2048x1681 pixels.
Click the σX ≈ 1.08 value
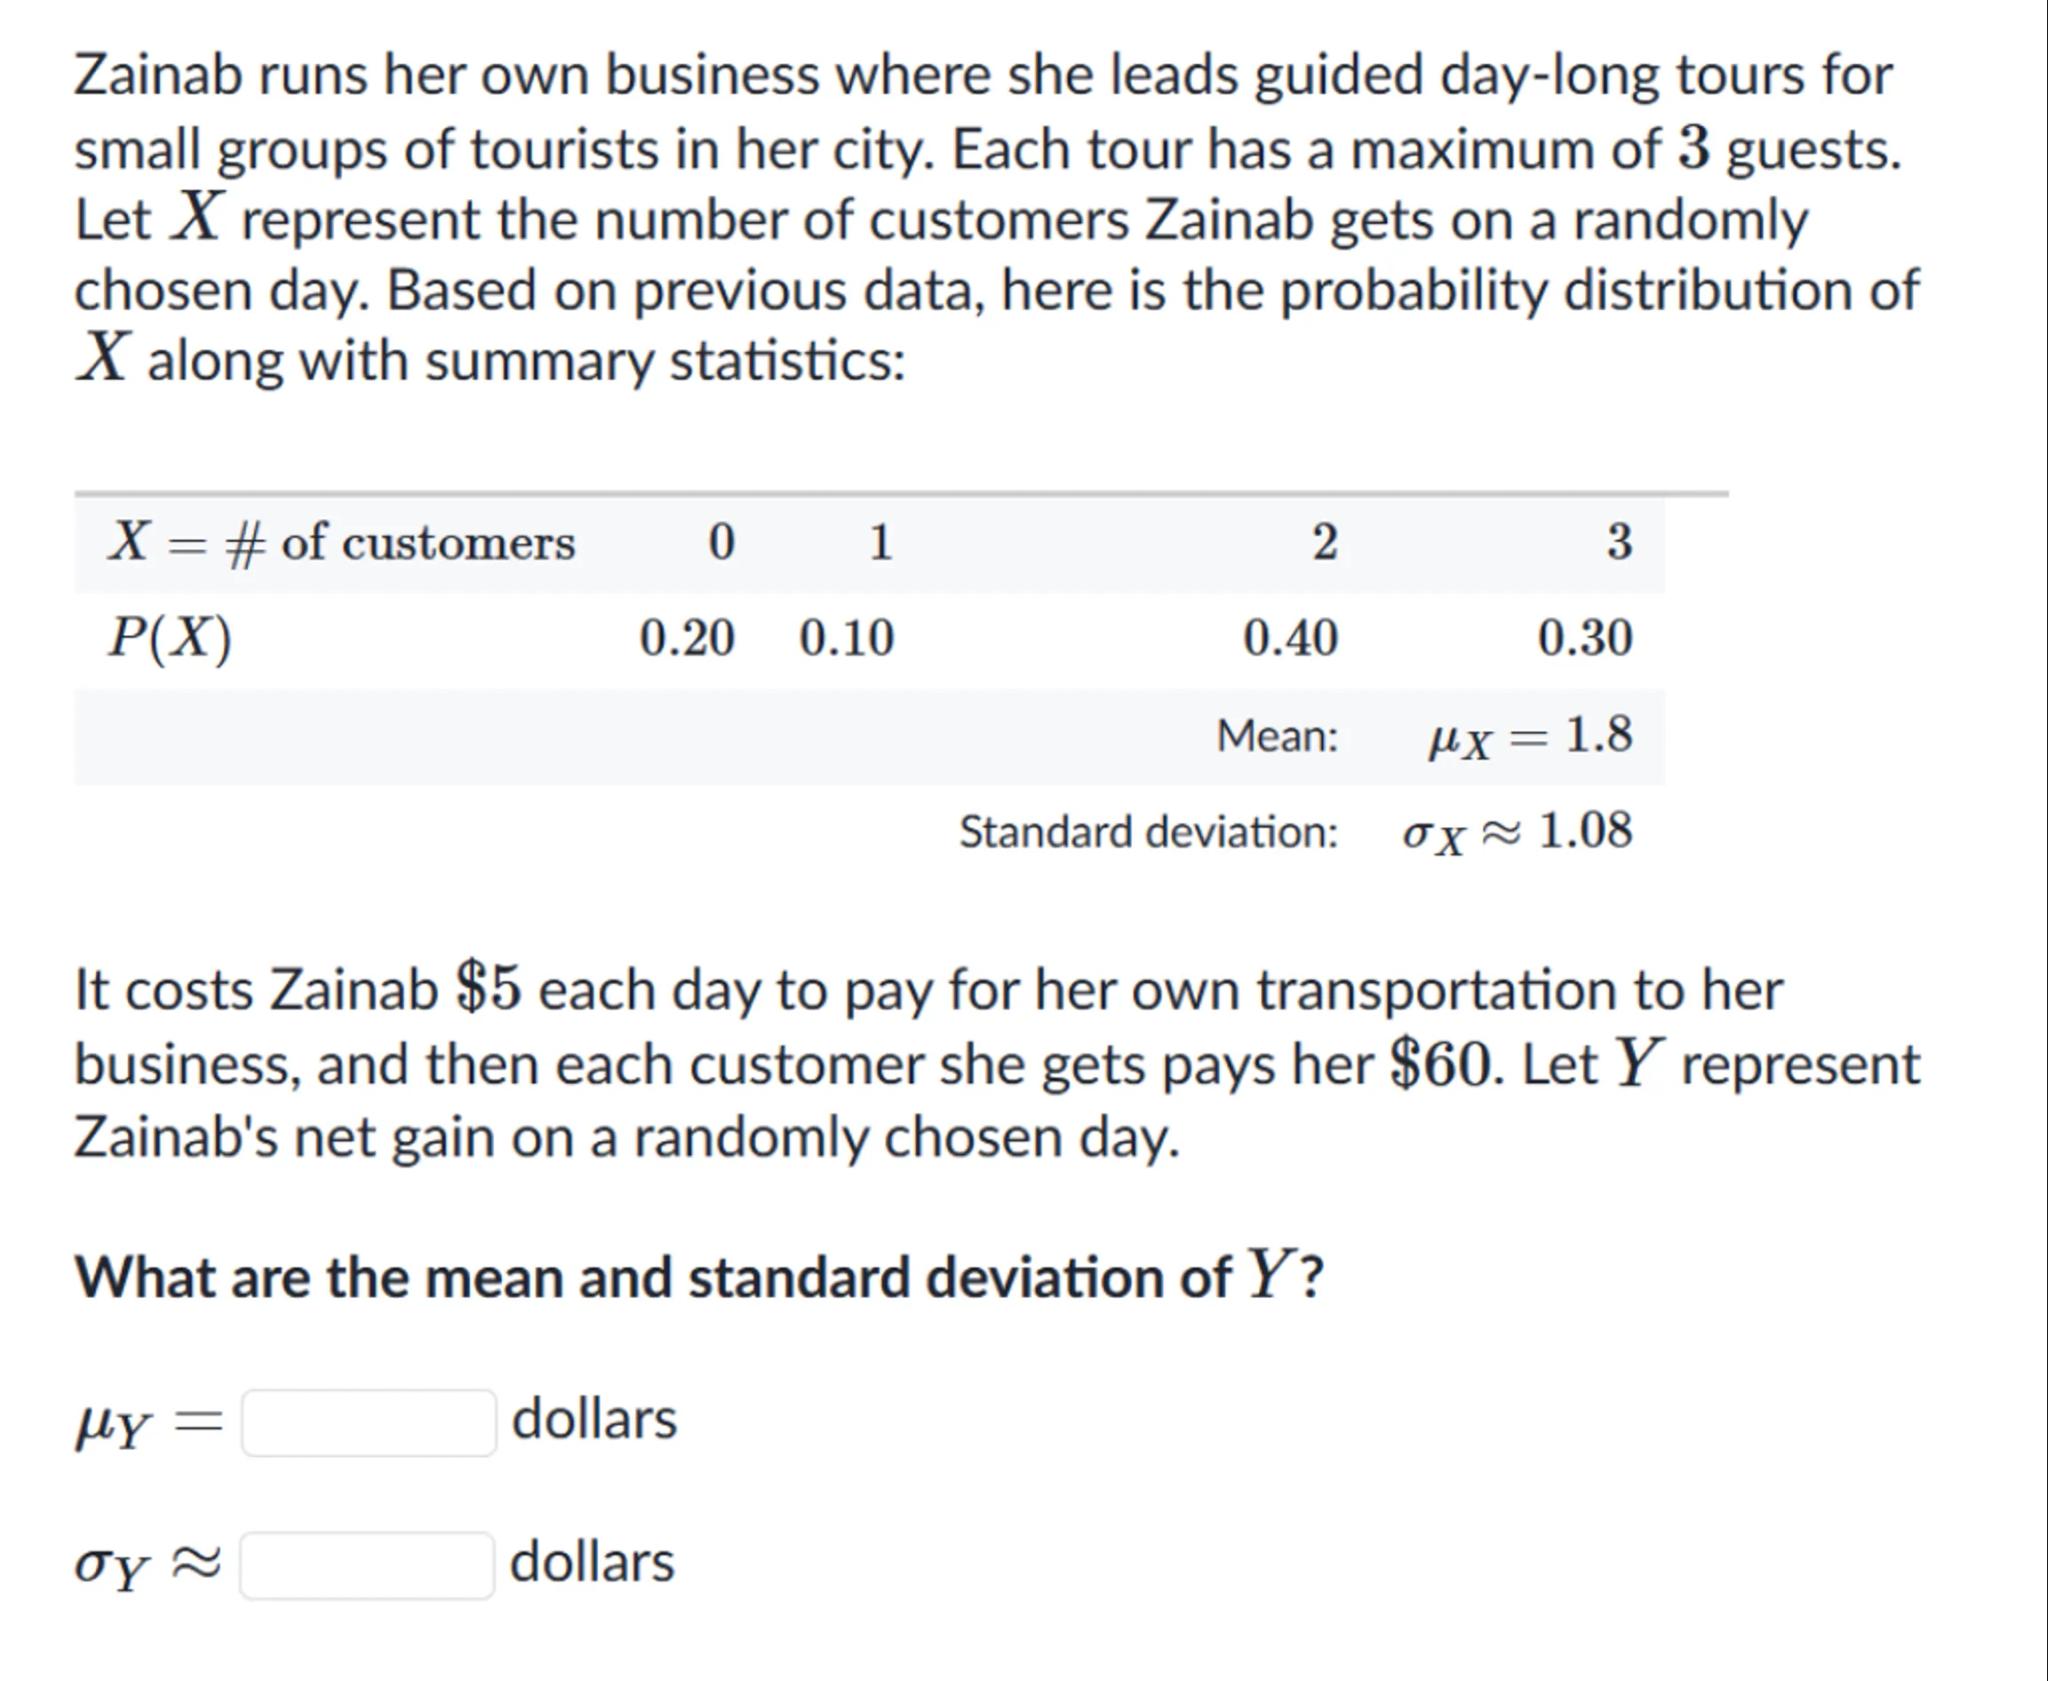(1517, 832)
